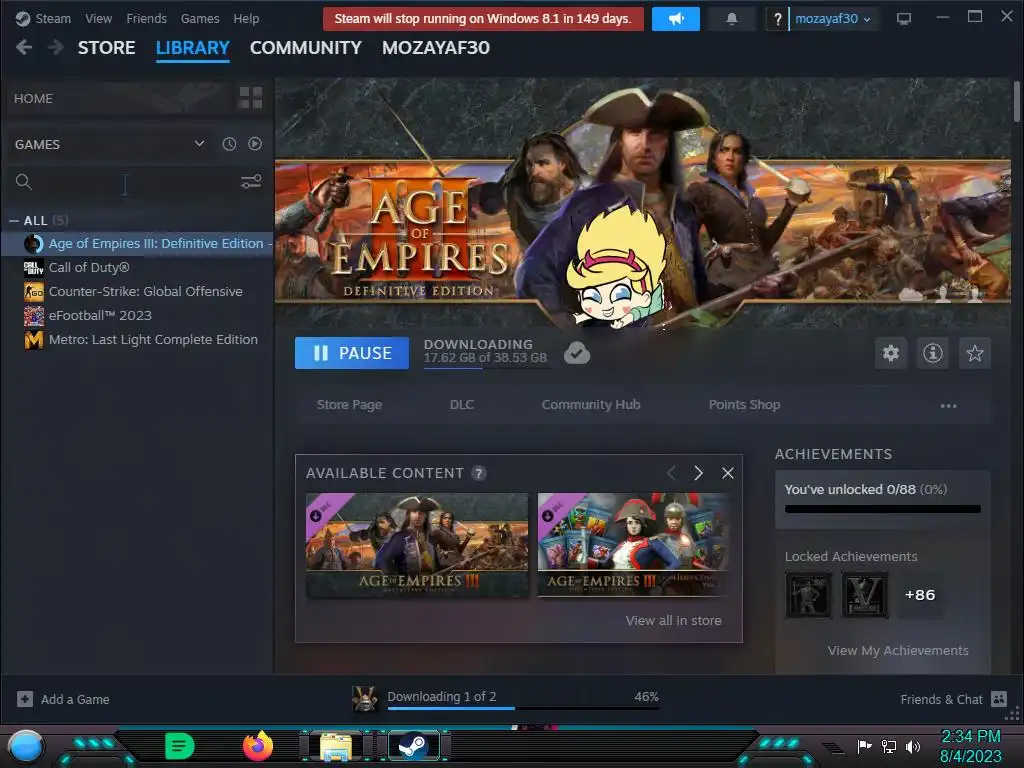Add game to favorites star icon
This screenshot has width=1024, height=768.
[975, 353]
